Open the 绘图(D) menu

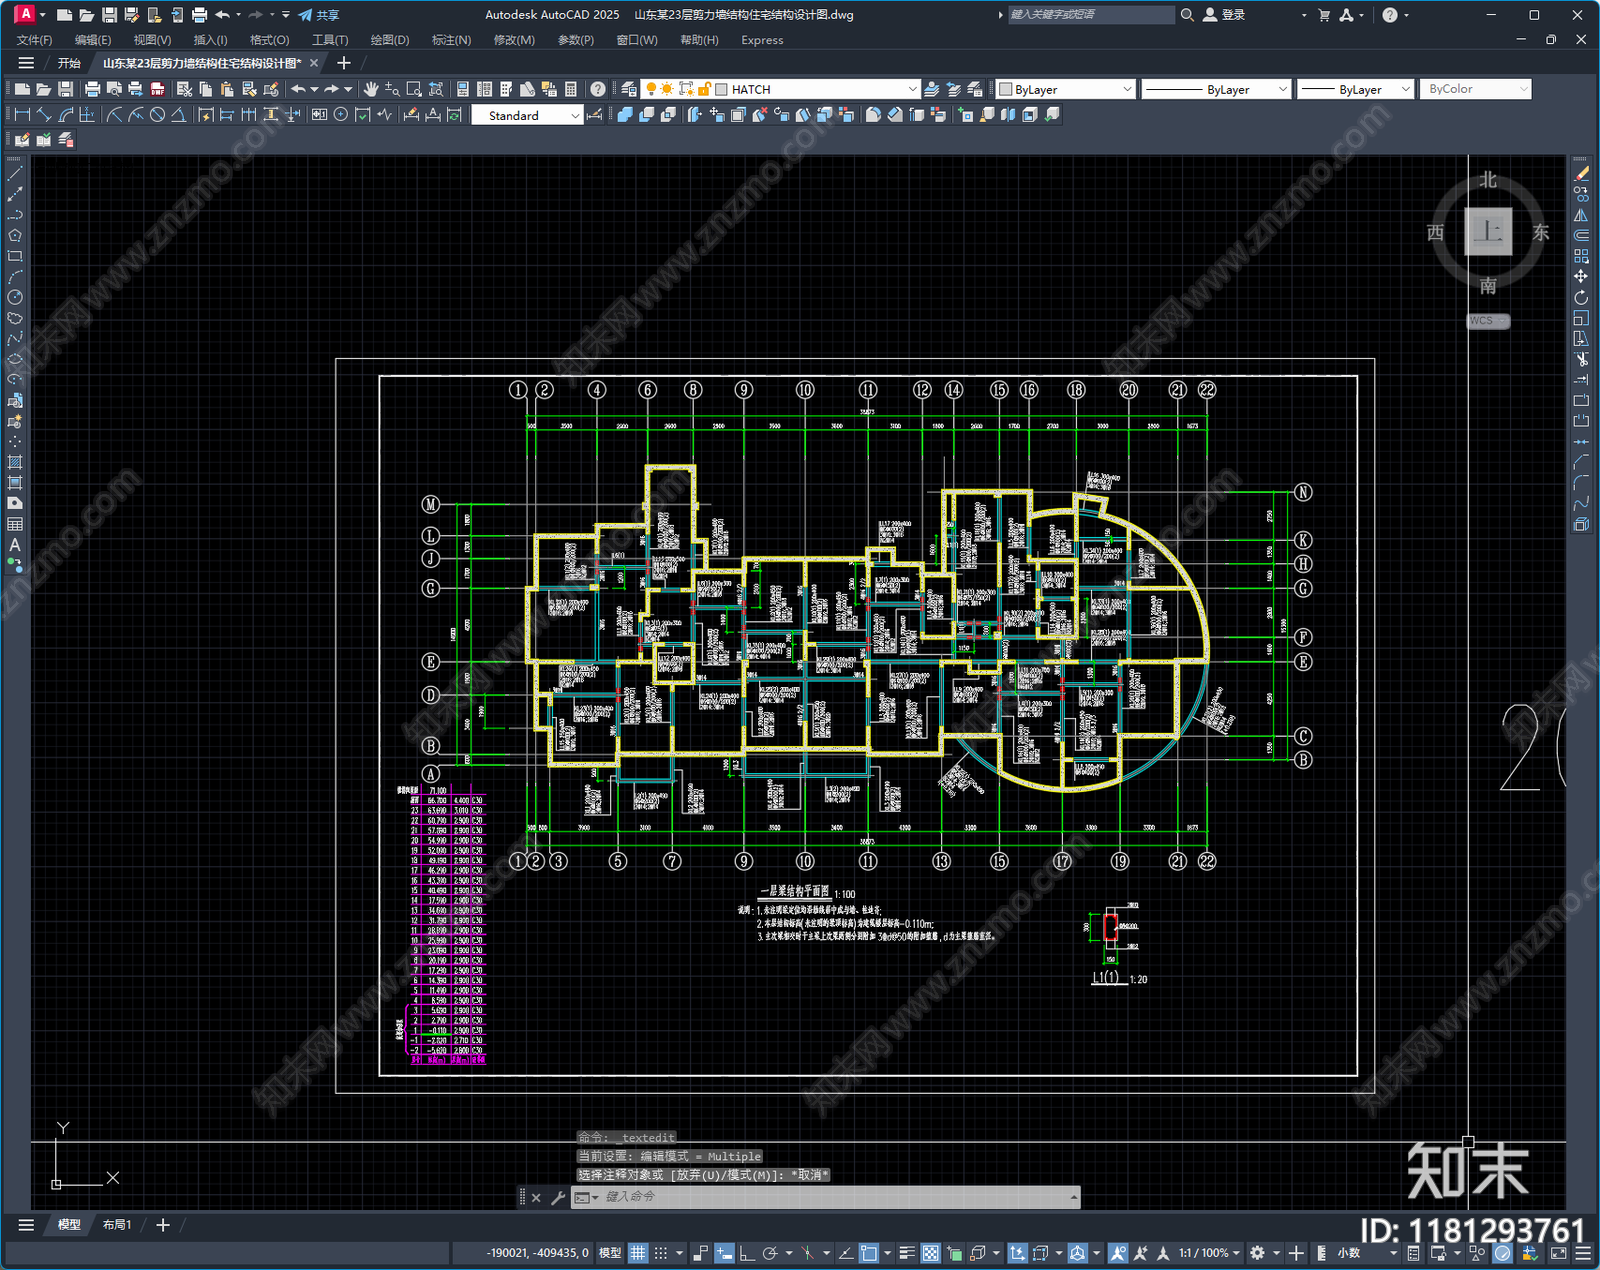click(x=390, y=40)
